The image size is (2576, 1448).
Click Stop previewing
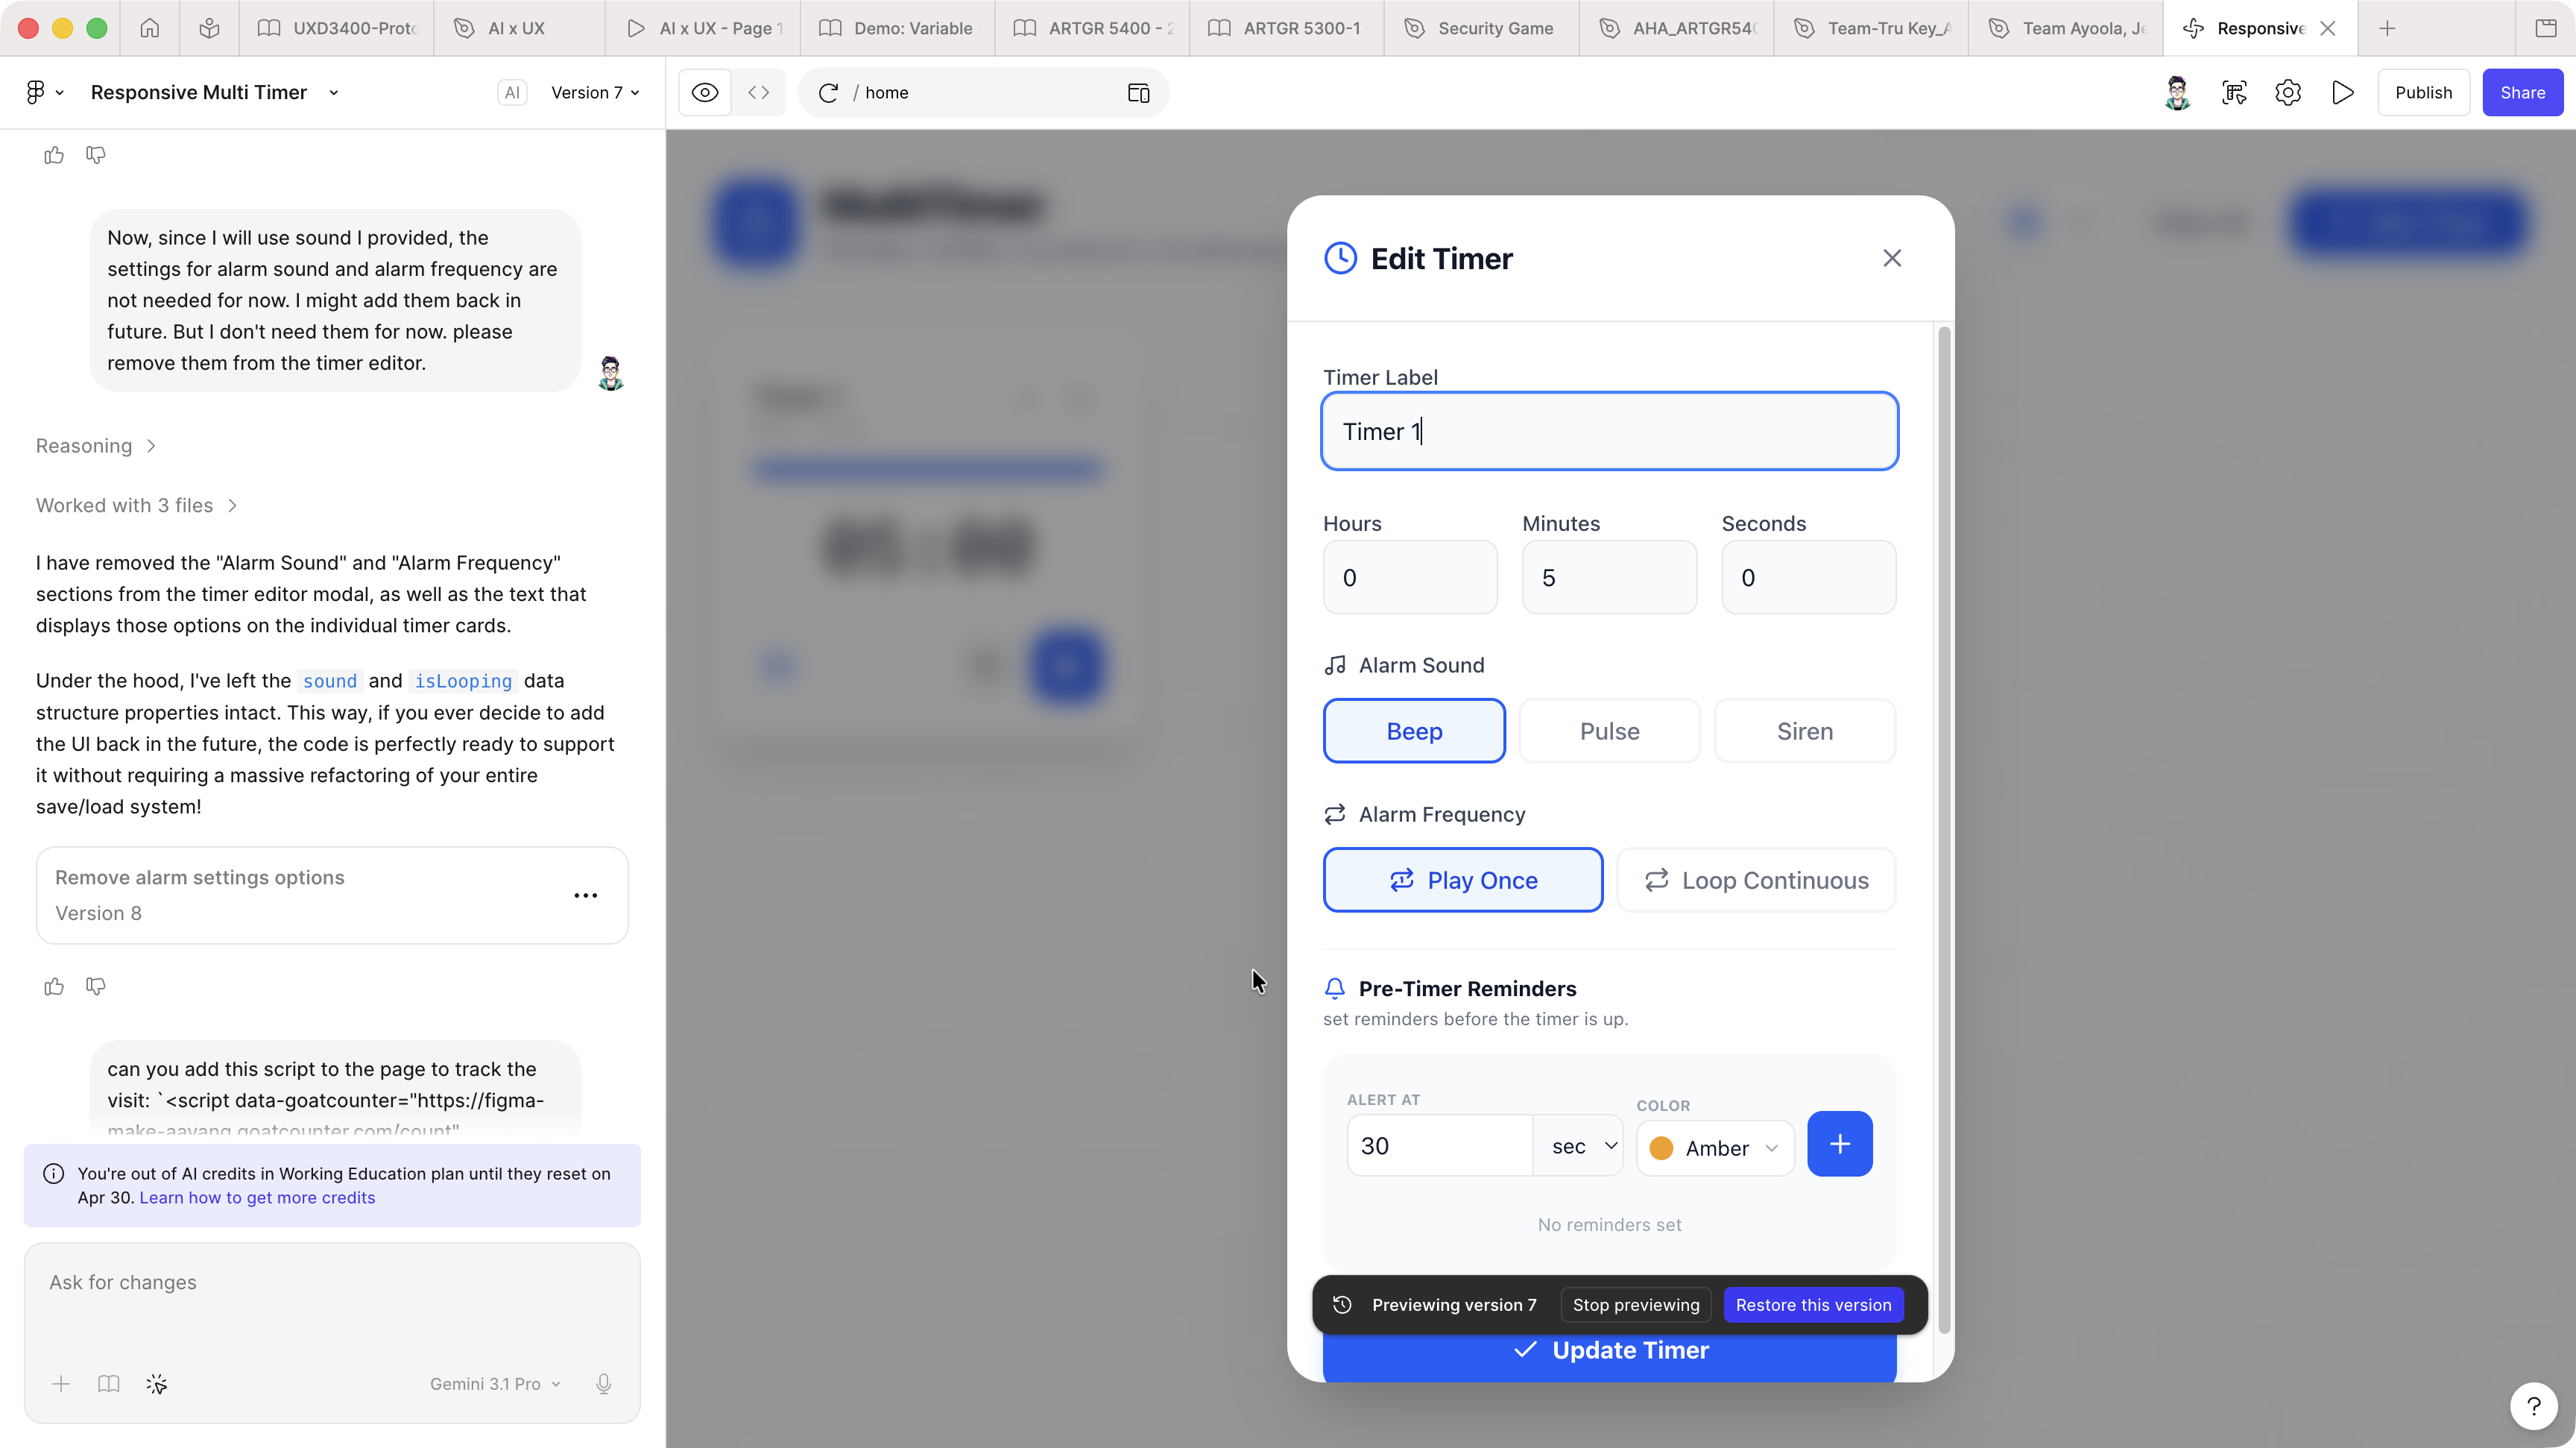1636,1305
